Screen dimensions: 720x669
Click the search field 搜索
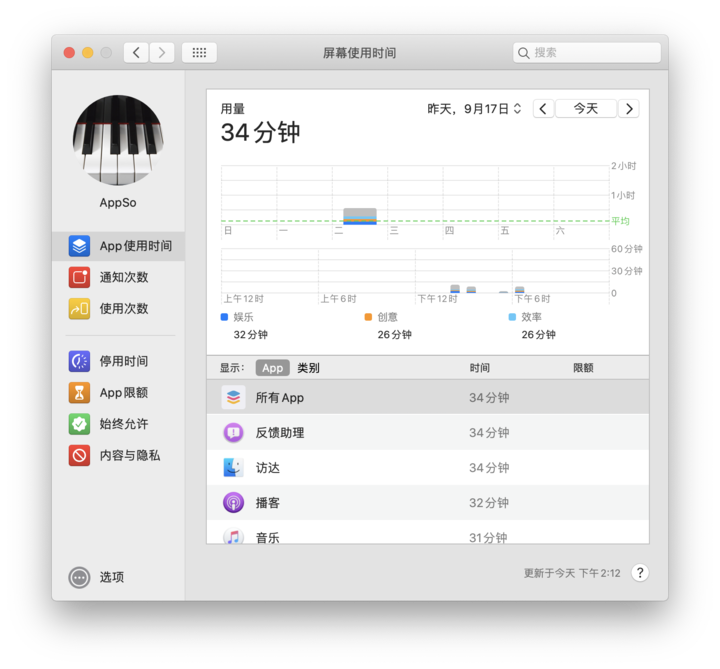[x=587, y=52]
